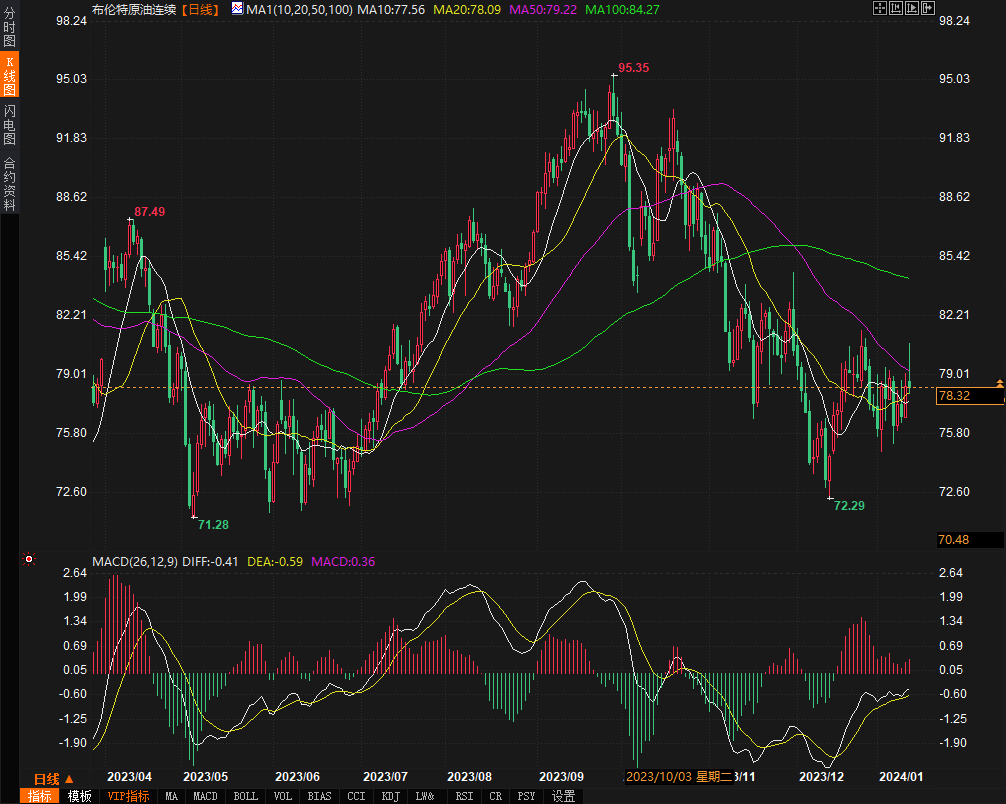Open 合约资料 contract info tab

(x=10, y=184)
